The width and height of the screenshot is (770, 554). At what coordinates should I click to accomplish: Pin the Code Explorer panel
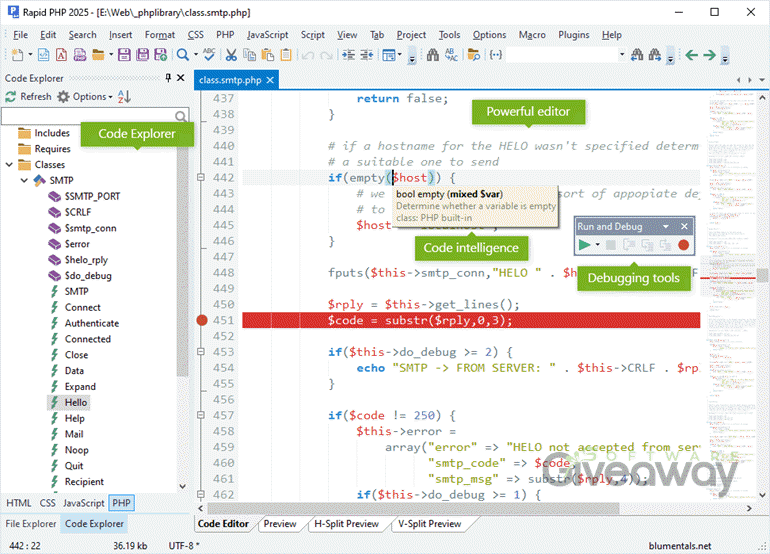pyautogui.click(x=168, y=78)
